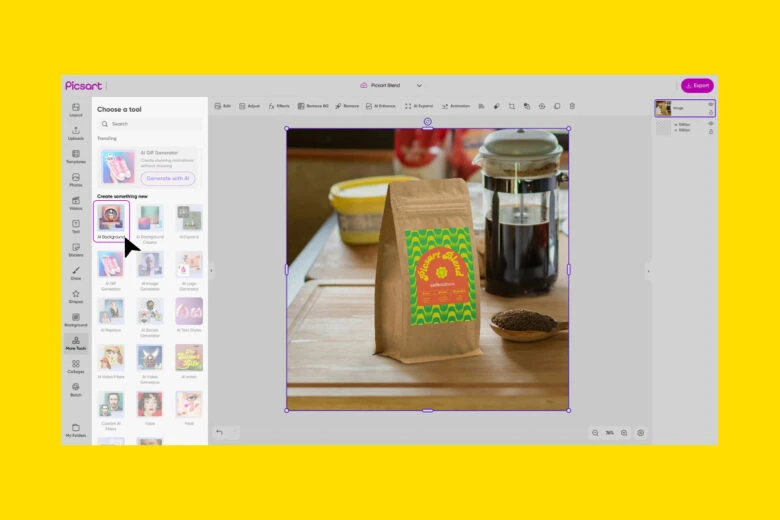Image resolution: width=780 pixels, height=520 pixels.
Task: Select the Draw tool in the sidebar
Action: [76, 272]
